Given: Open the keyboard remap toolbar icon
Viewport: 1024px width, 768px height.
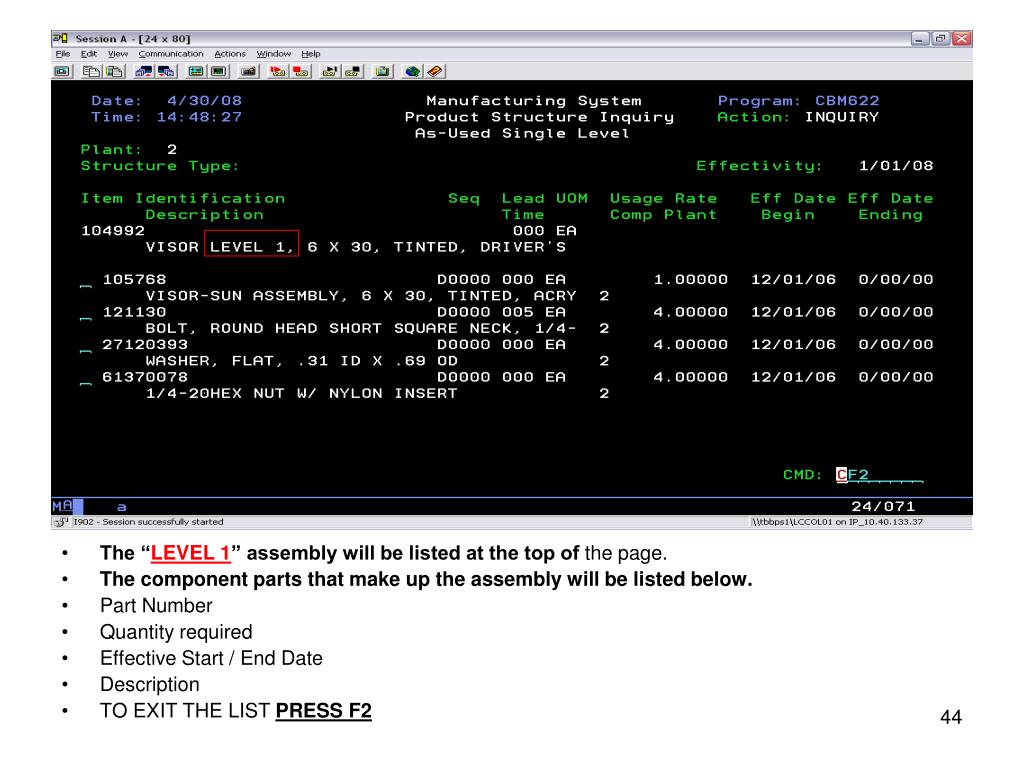Looking at the screenshot, I should (248, 71).
